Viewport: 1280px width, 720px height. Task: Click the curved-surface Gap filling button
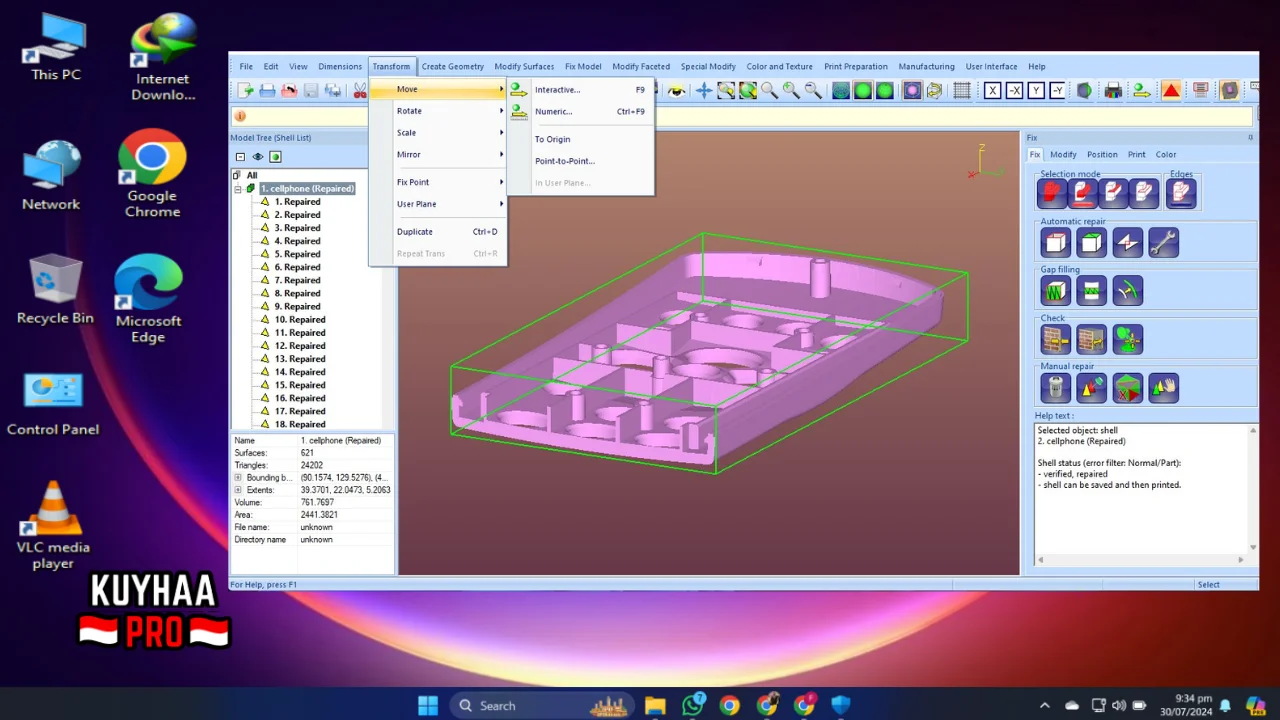(x=1127, y=291)
